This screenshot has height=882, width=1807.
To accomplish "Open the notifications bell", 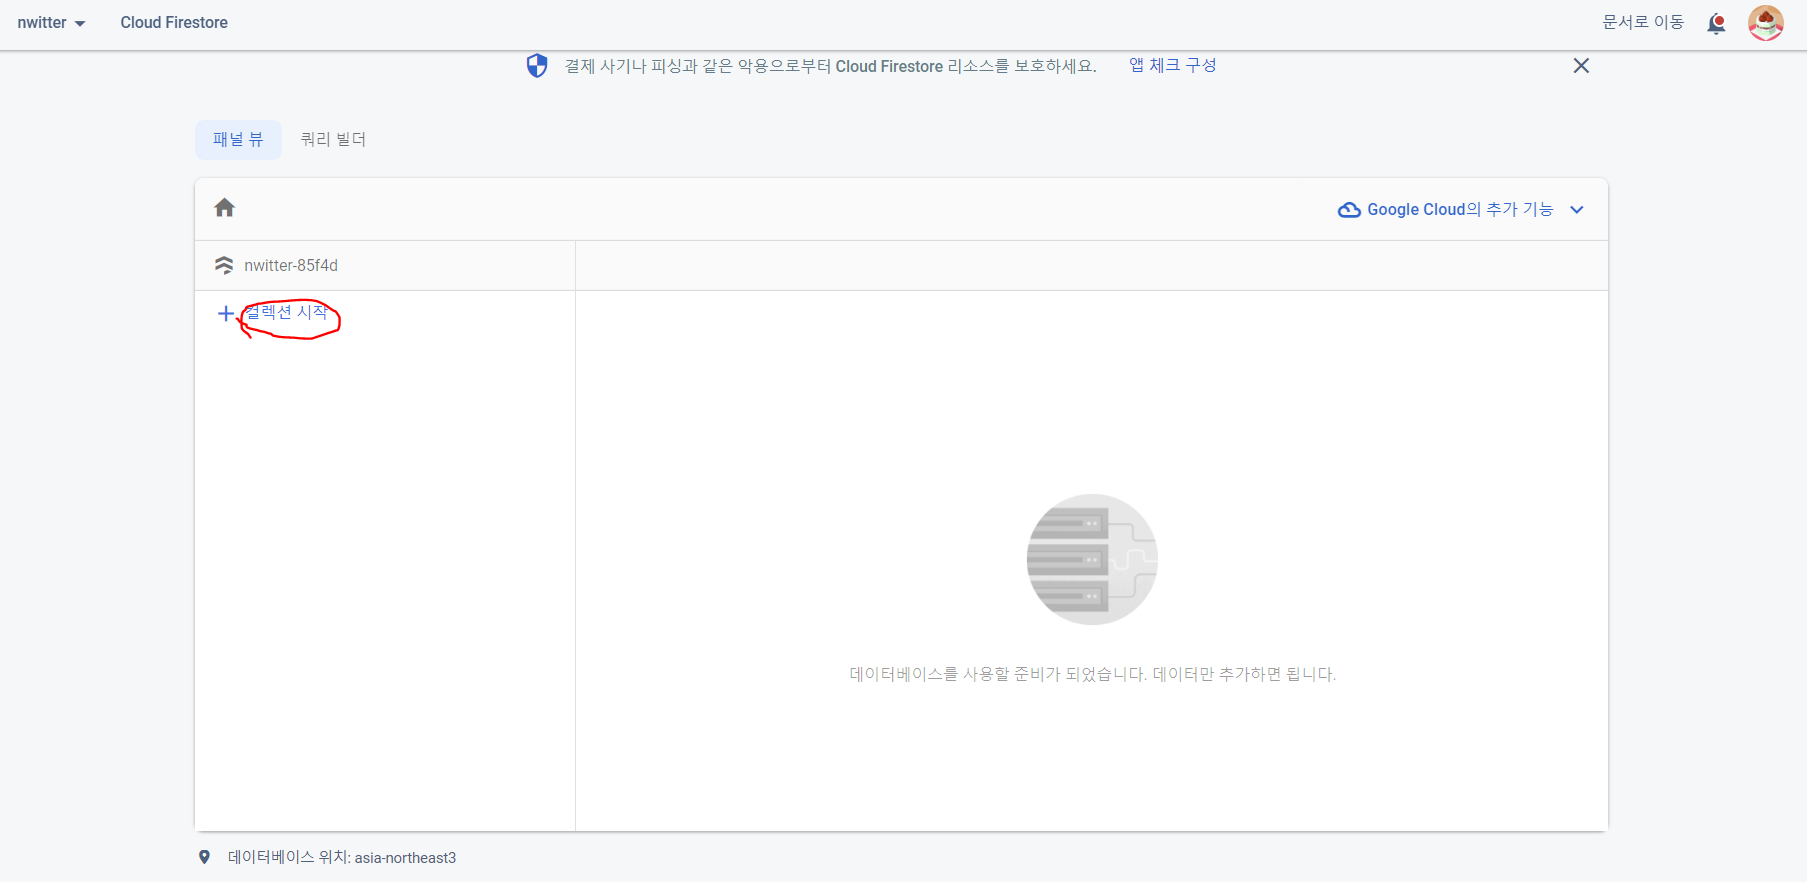I will pyautogui.click(x=1716, y=23).
